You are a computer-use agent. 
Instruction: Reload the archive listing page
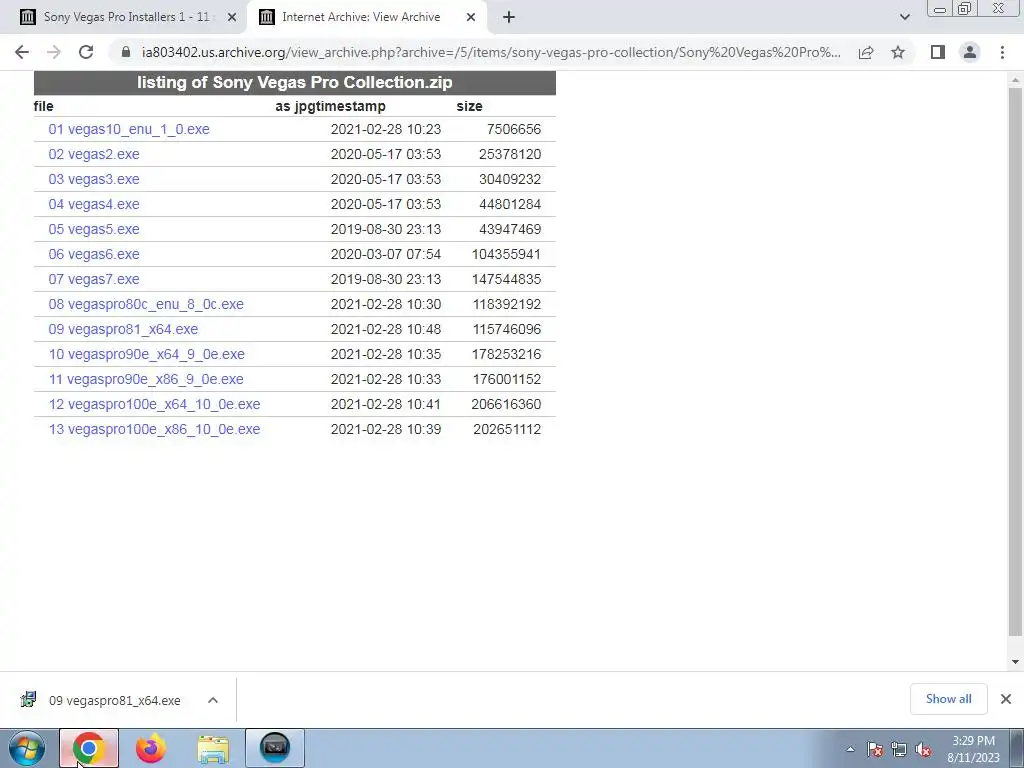click(86, 52)
